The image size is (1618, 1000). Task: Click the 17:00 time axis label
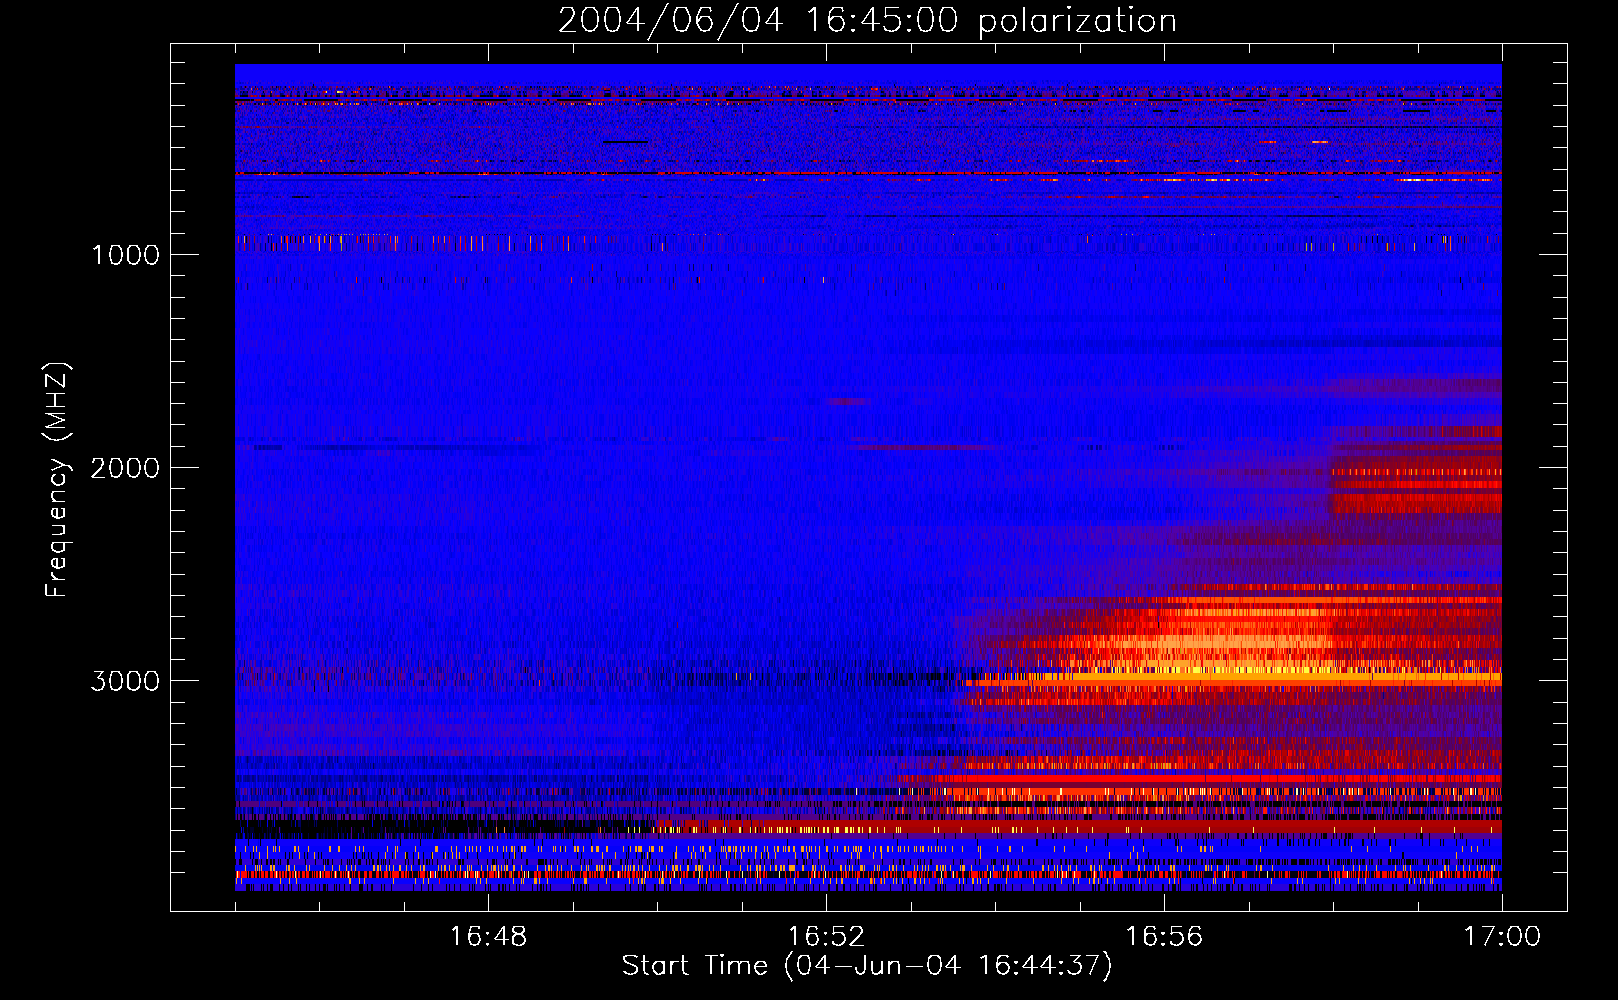tap(1502, 937)
